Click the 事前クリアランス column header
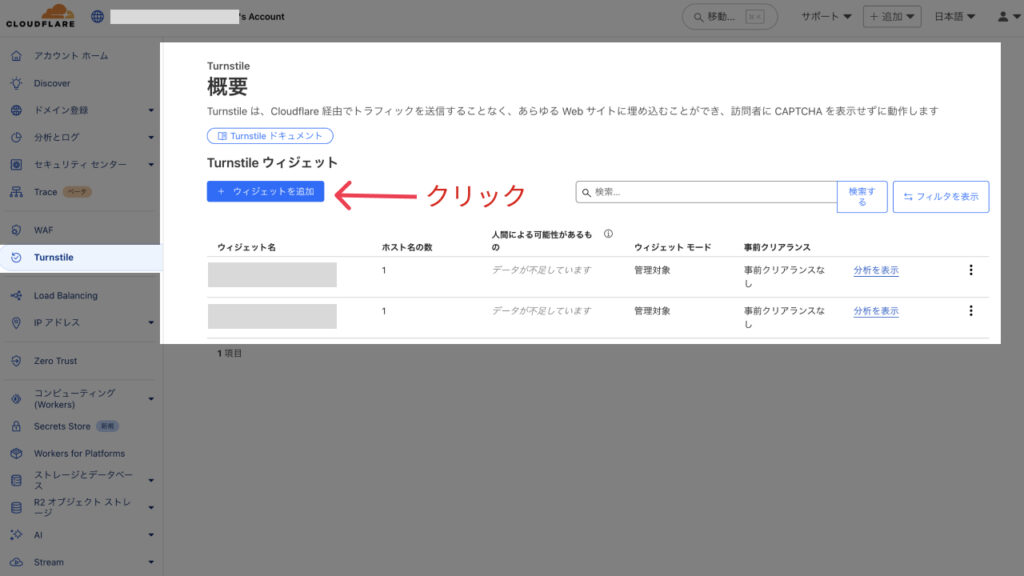Screen dimensions: 1024x576 pyautogui.click(x=776, y=248)
